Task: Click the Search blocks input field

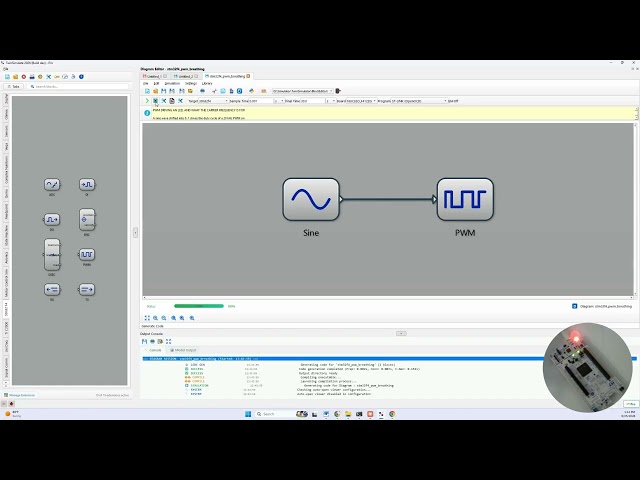Action: [x=78, y=87]
